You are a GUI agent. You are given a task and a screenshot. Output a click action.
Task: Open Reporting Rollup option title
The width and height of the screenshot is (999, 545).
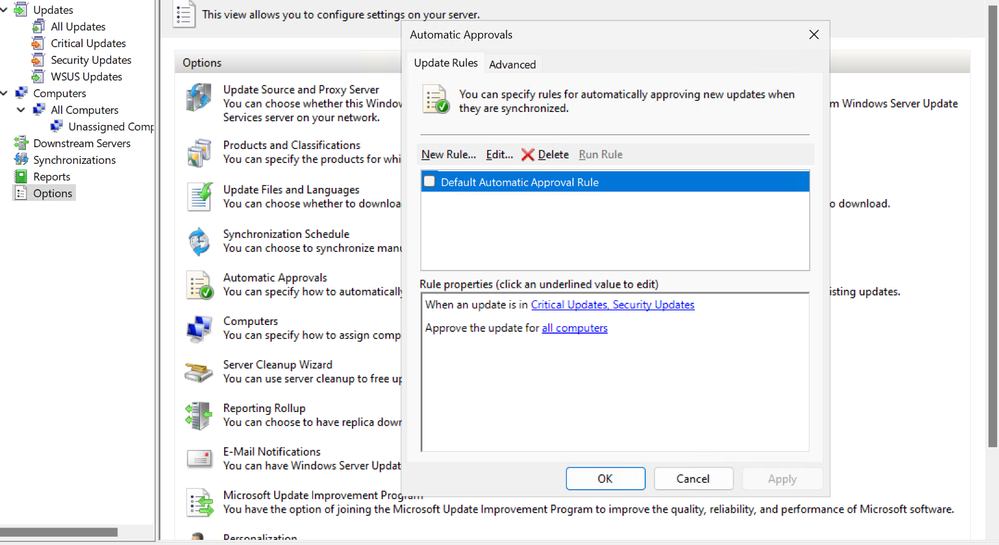click(x=264, y=408)
